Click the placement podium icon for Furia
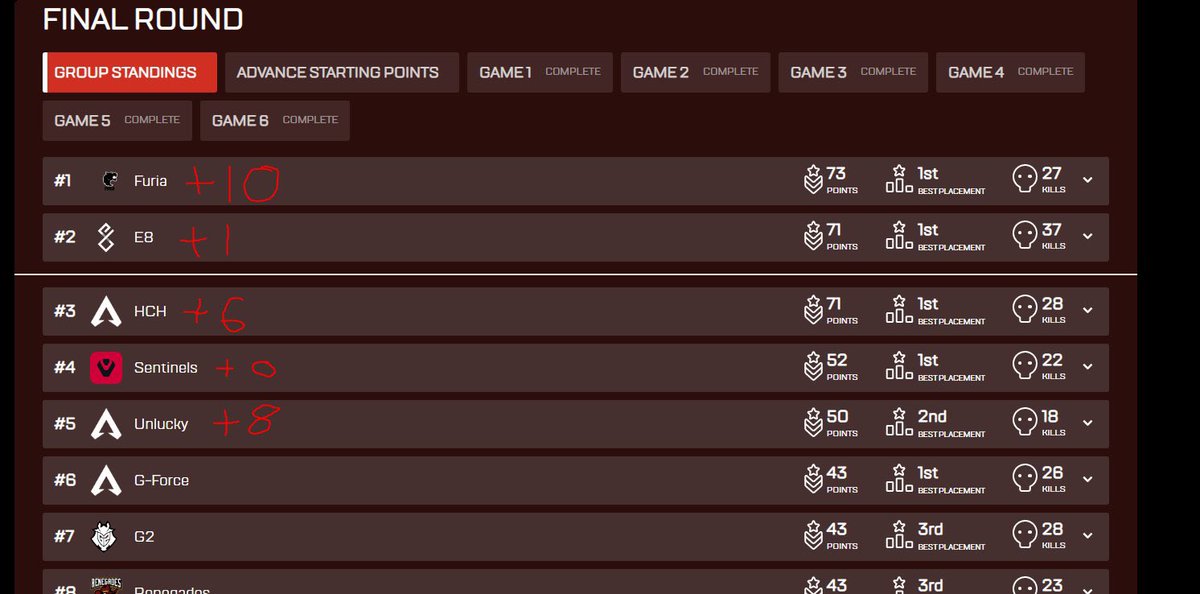Viewport: 1200px width, 594px height. pyautogui.click(x=899, y=180)
